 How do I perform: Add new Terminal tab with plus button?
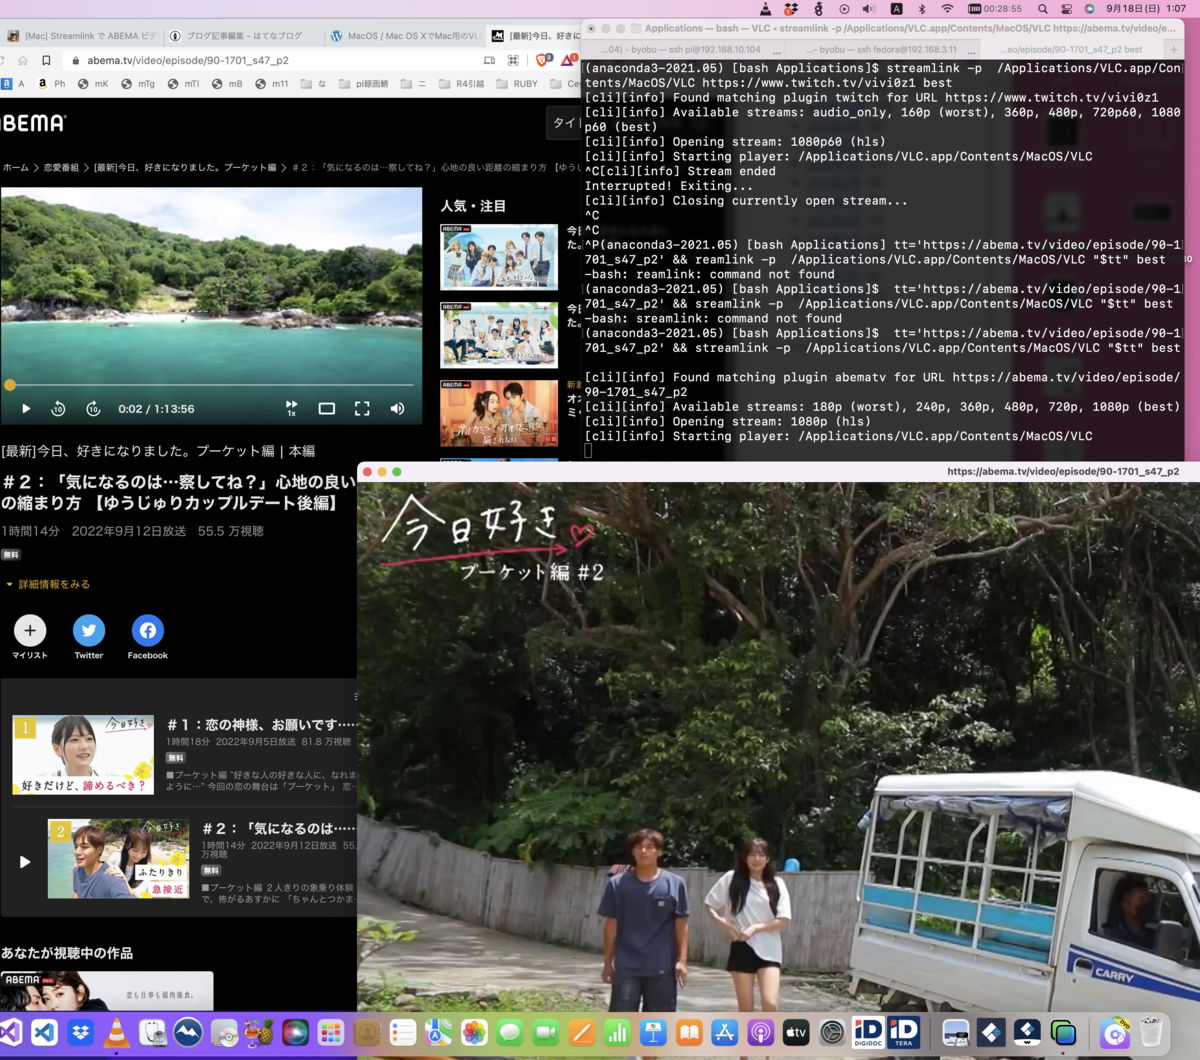pos(1174,49)
